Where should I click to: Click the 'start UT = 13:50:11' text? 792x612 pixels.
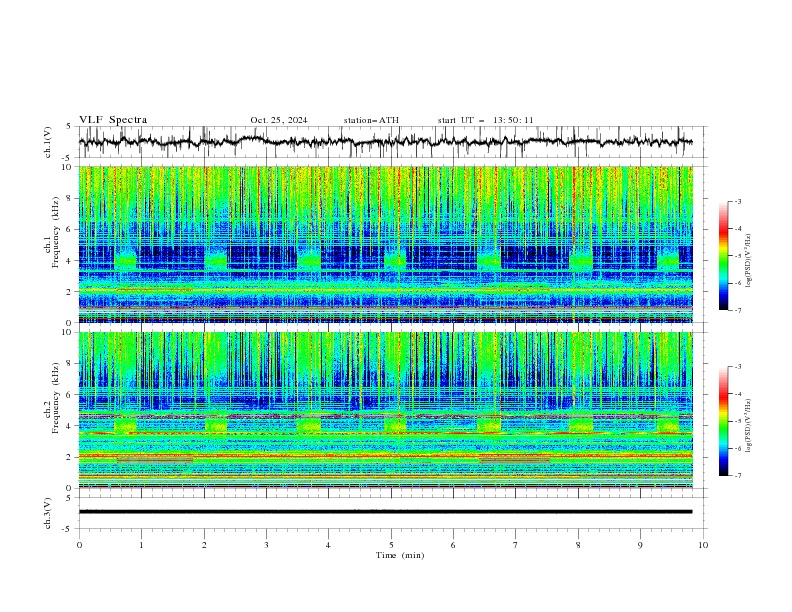(485, 120)
